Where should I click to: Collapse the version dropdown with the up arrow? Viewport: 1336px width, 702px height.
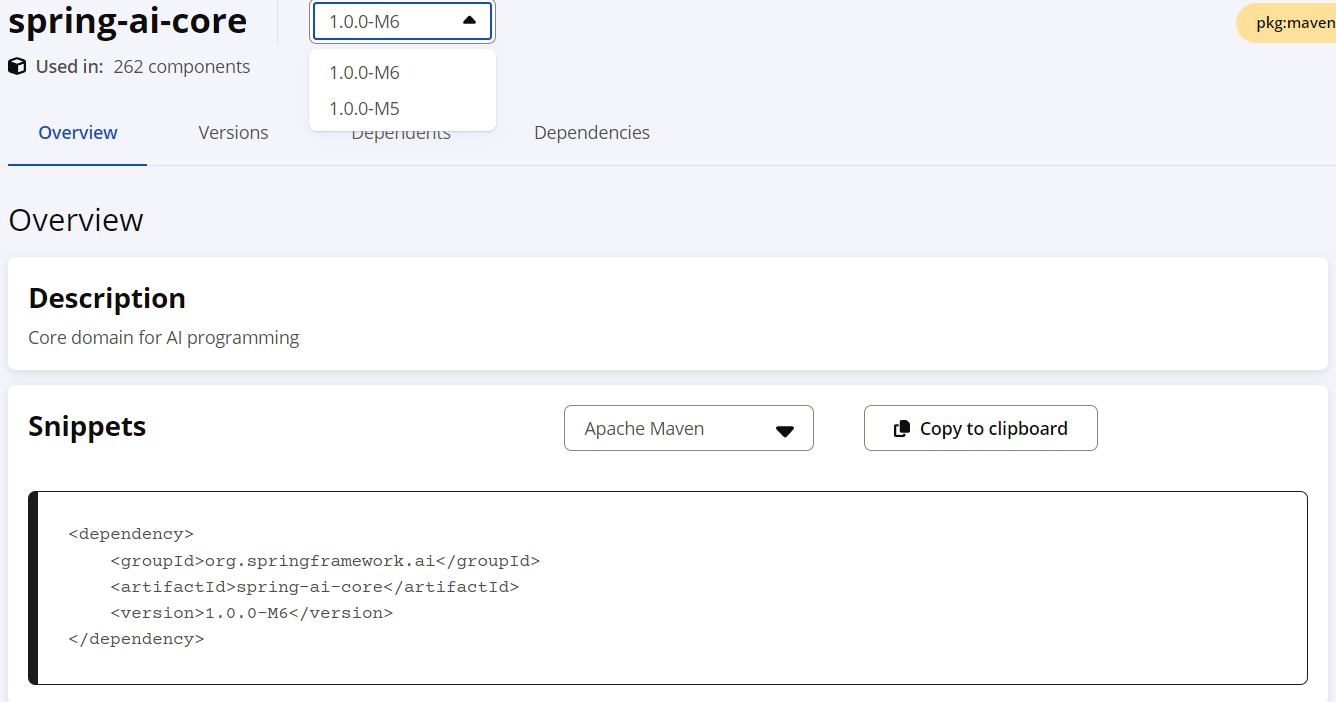469,20
